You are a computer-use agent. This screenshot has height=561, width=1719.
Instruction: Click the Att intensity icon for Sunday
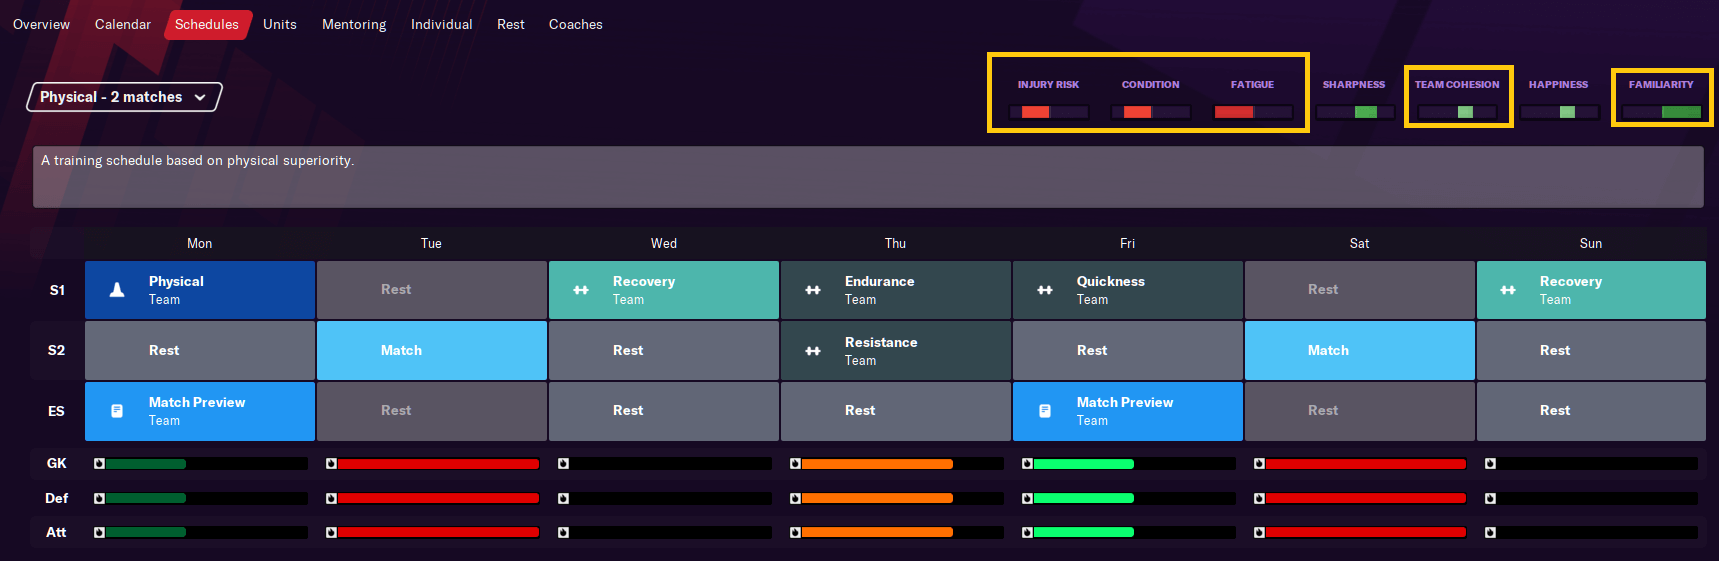1490,533
